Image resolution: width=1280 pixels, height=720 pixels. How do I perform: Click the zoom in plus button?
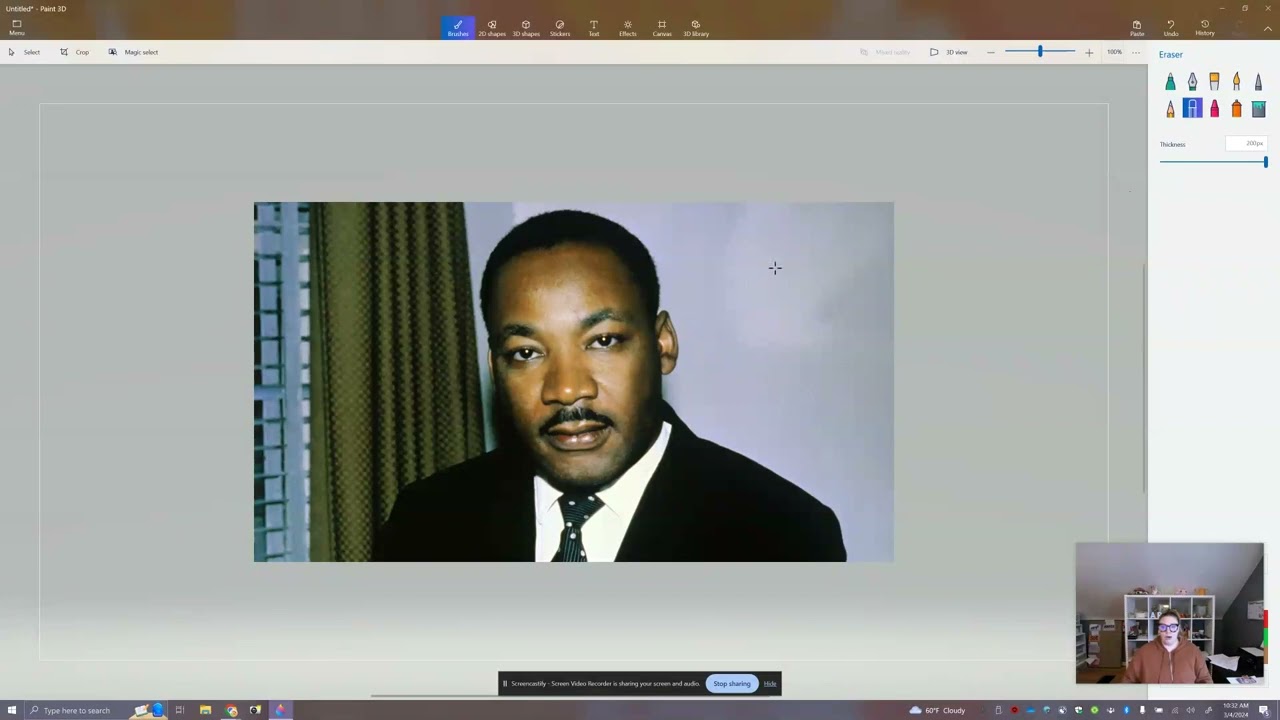point(1089,52)
